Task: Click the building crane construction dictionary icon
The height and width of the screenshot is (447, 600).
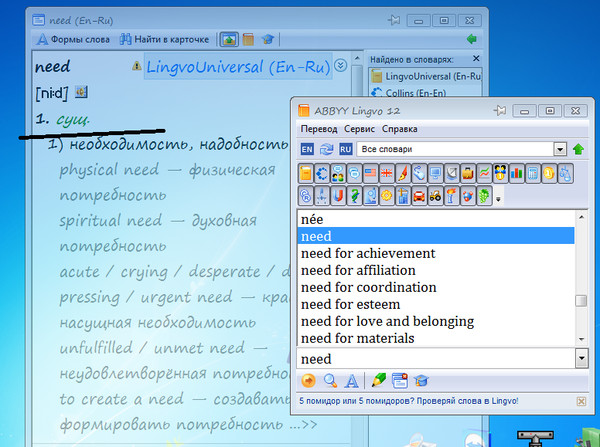Action: click(403, 196)
